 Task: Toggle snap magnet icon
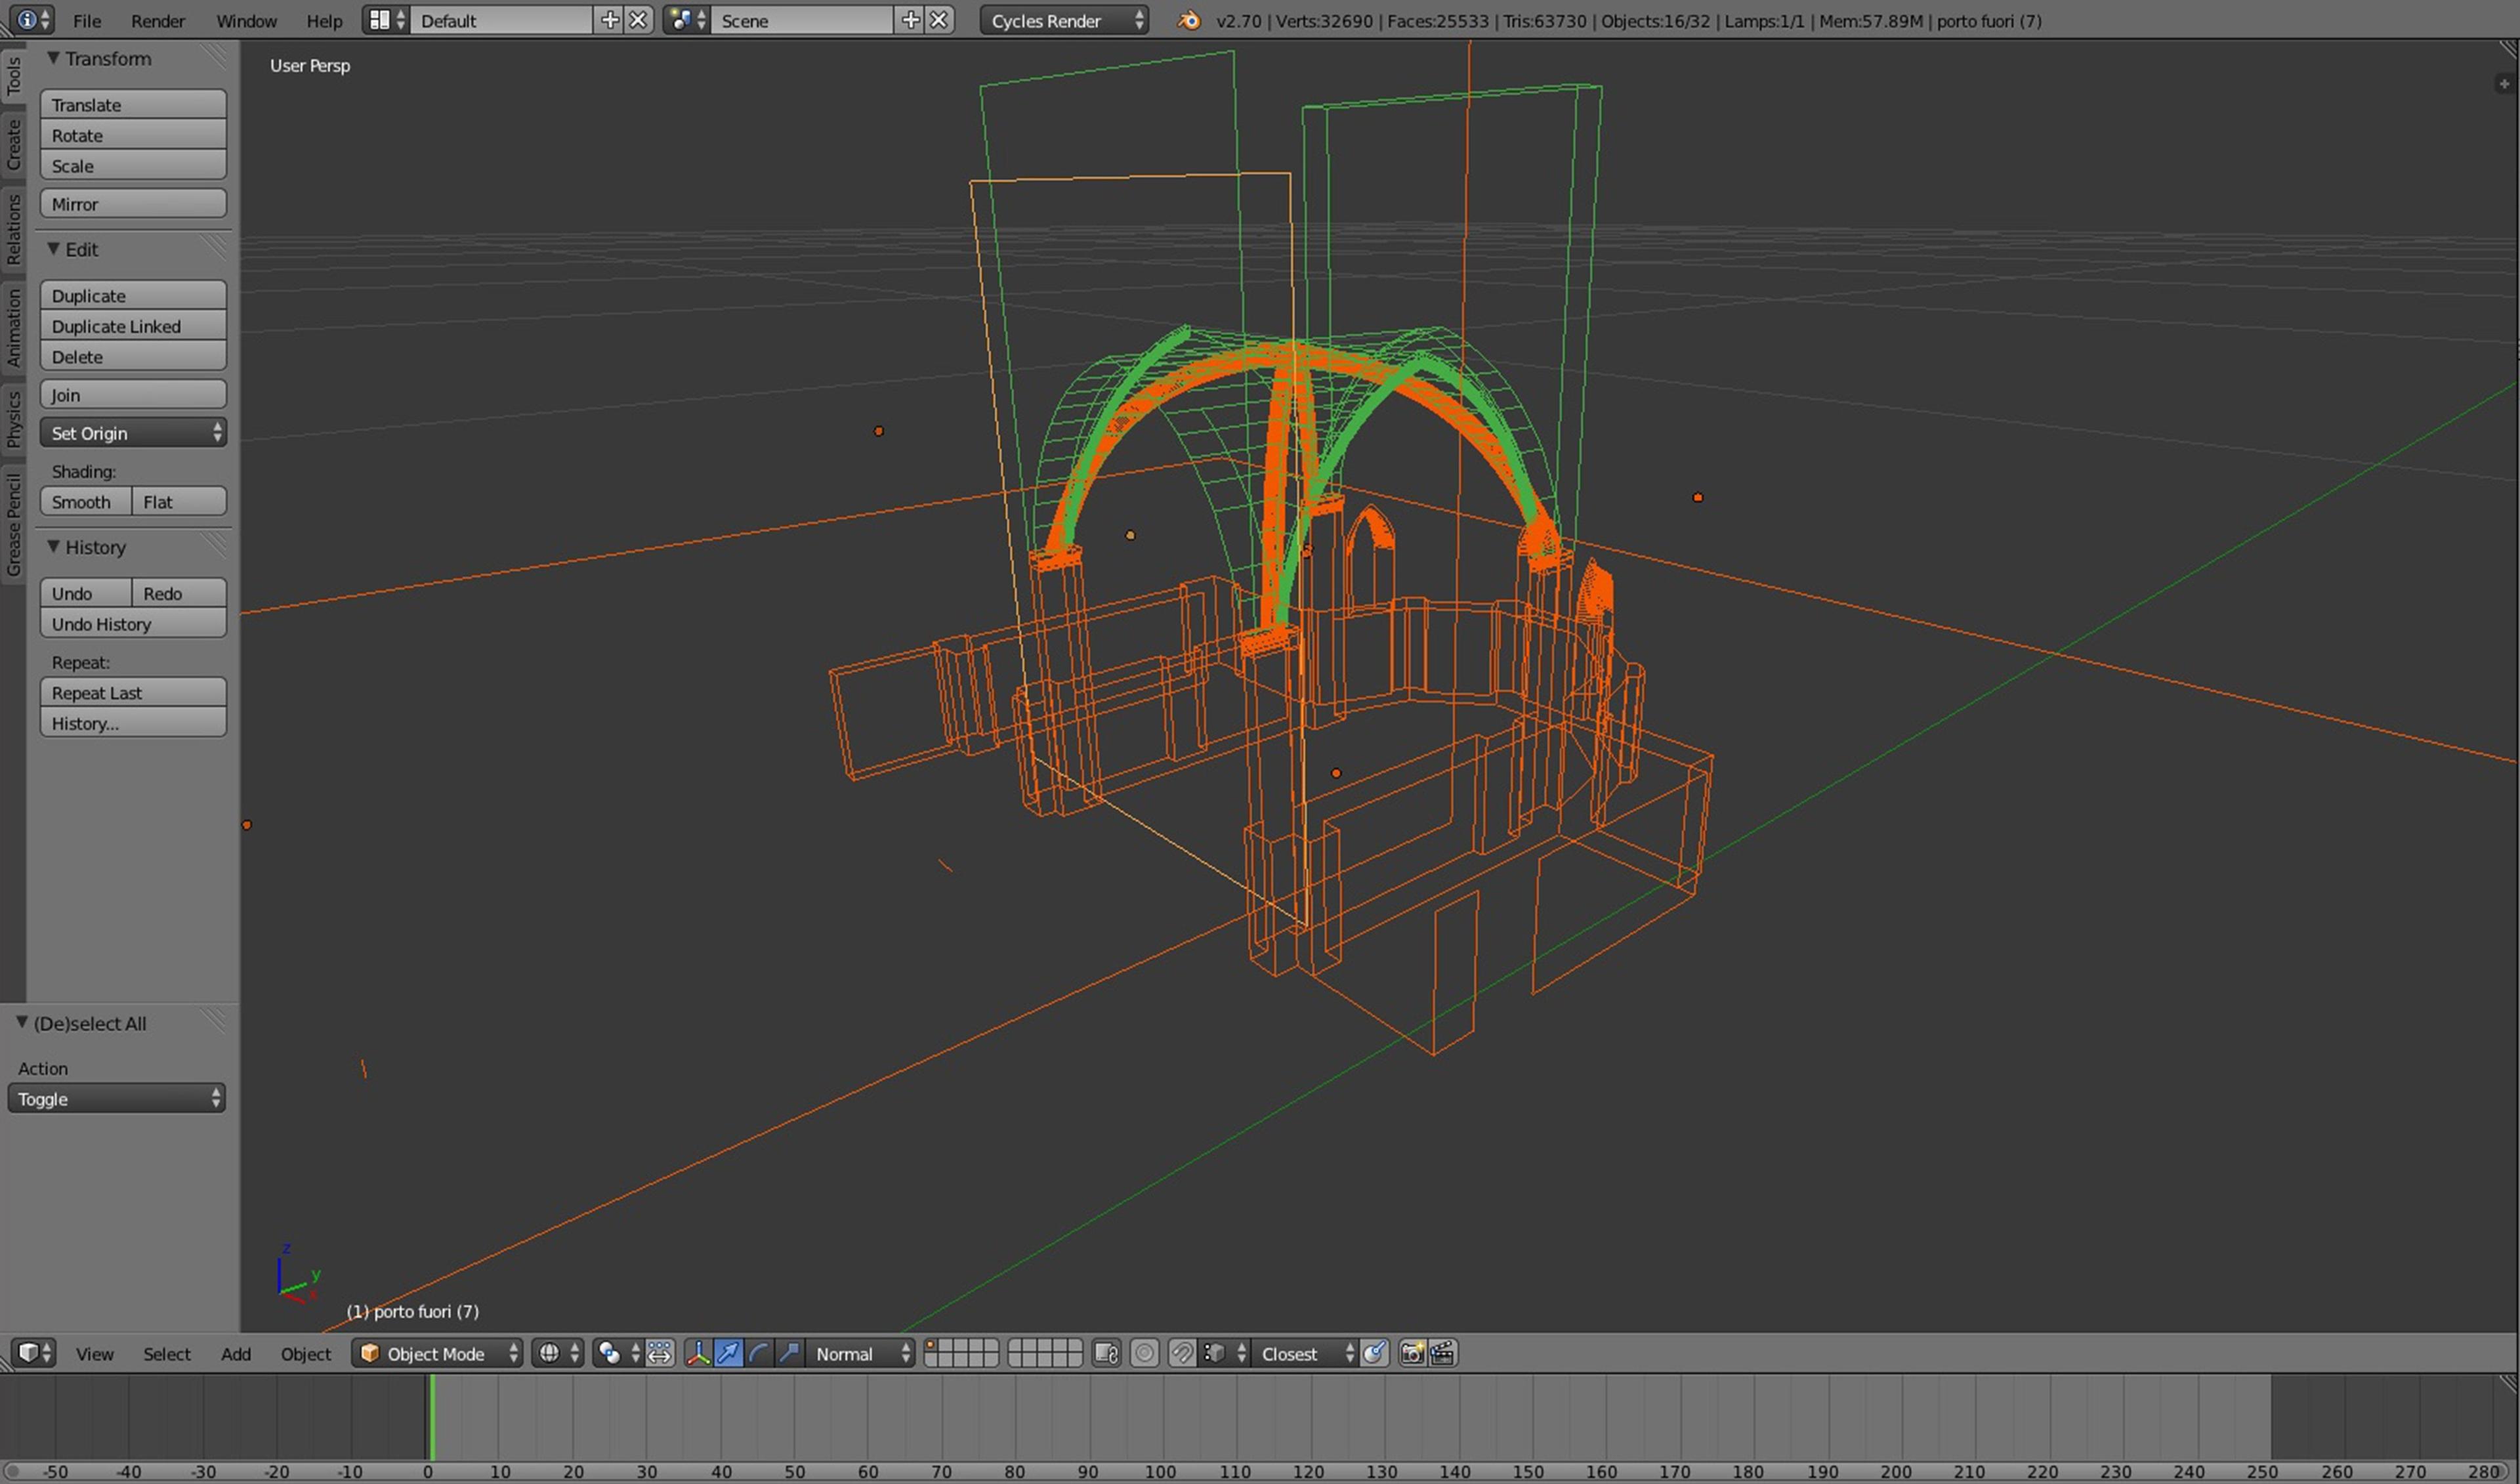[1181, 1353]
